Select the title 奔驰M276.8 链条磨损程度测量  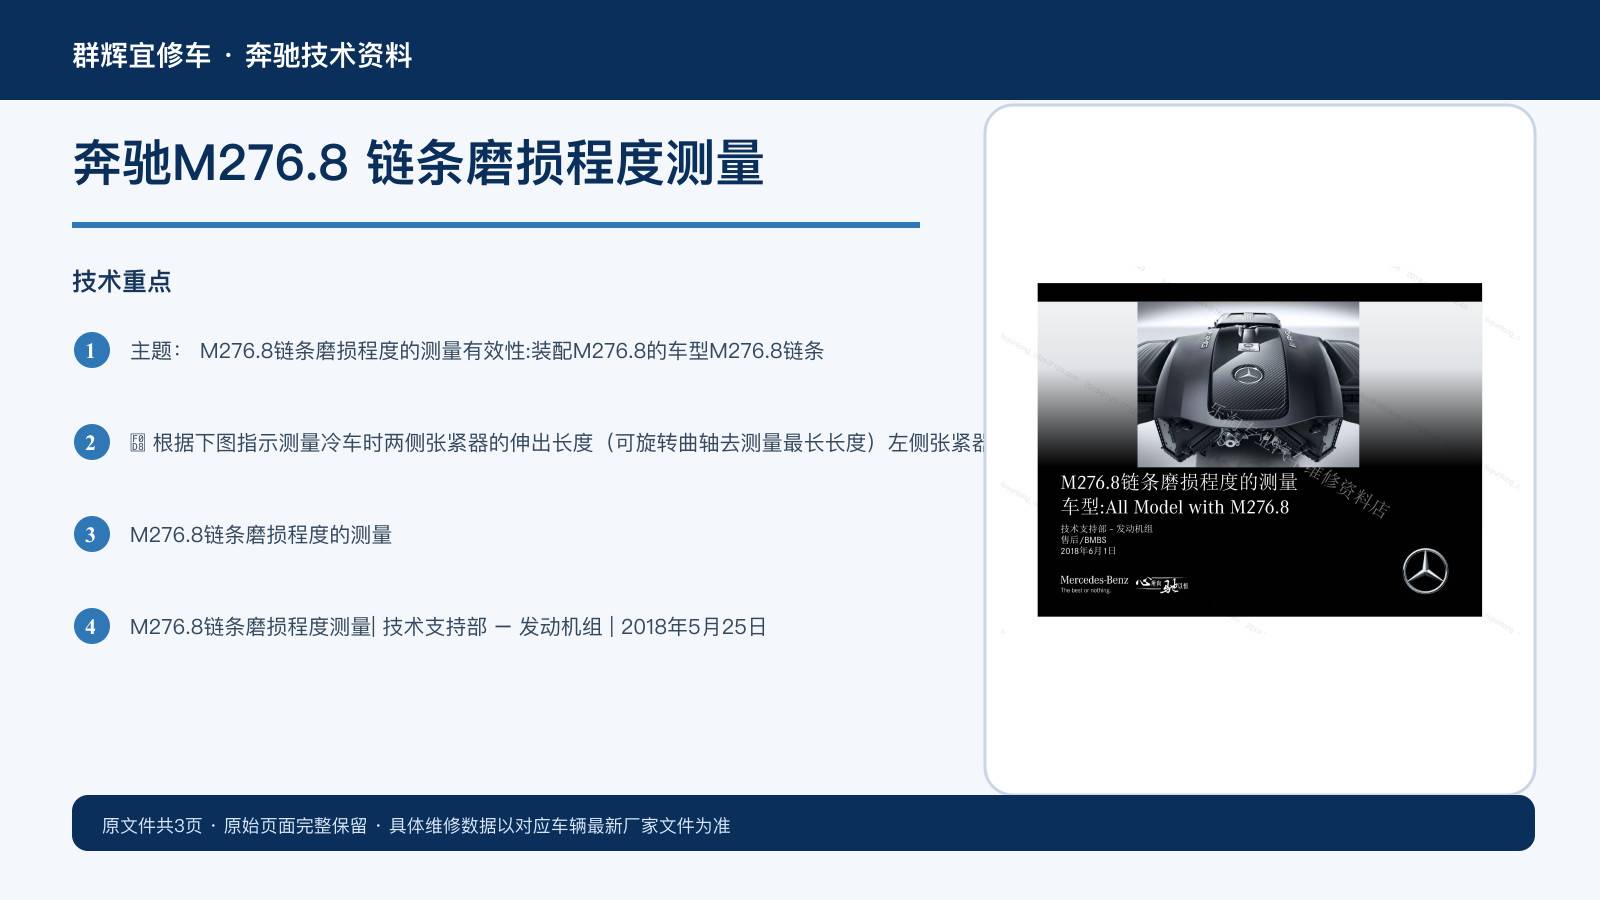point(418,163)
